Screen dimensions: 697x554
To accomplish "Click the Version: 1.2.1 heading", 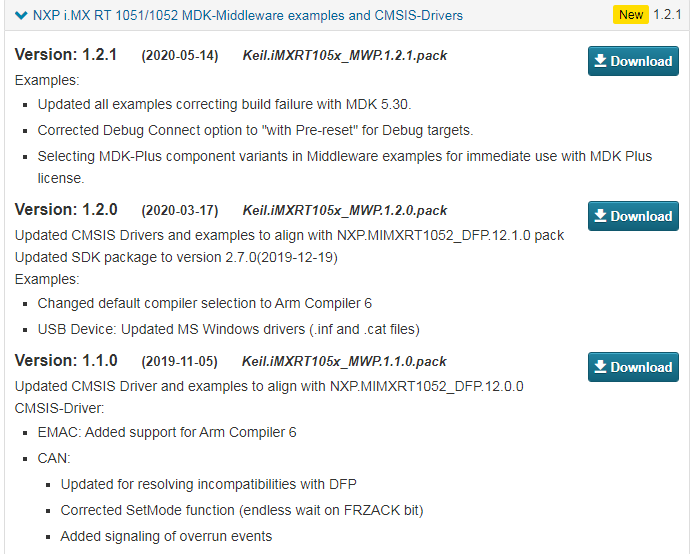I will click(66, 55).
